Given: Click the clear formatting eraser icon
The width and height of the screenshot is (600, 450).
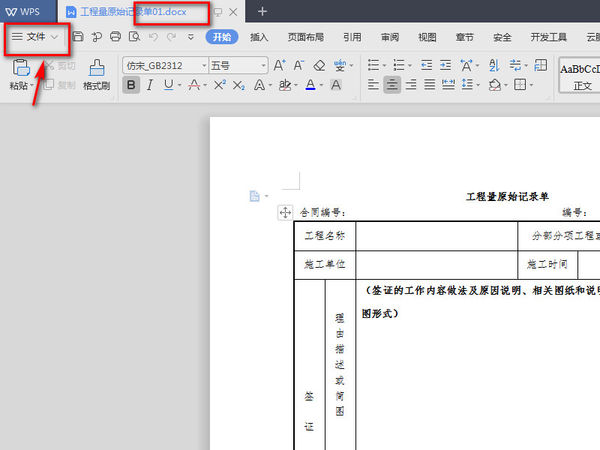Looking at the screenshot, I should (319, 66).
